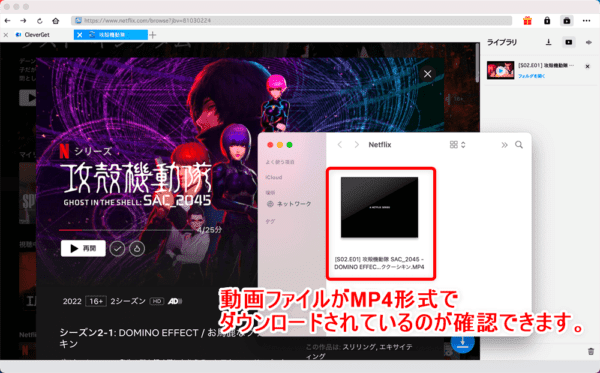Toggle the My List checkmark button

click(117, 249)
